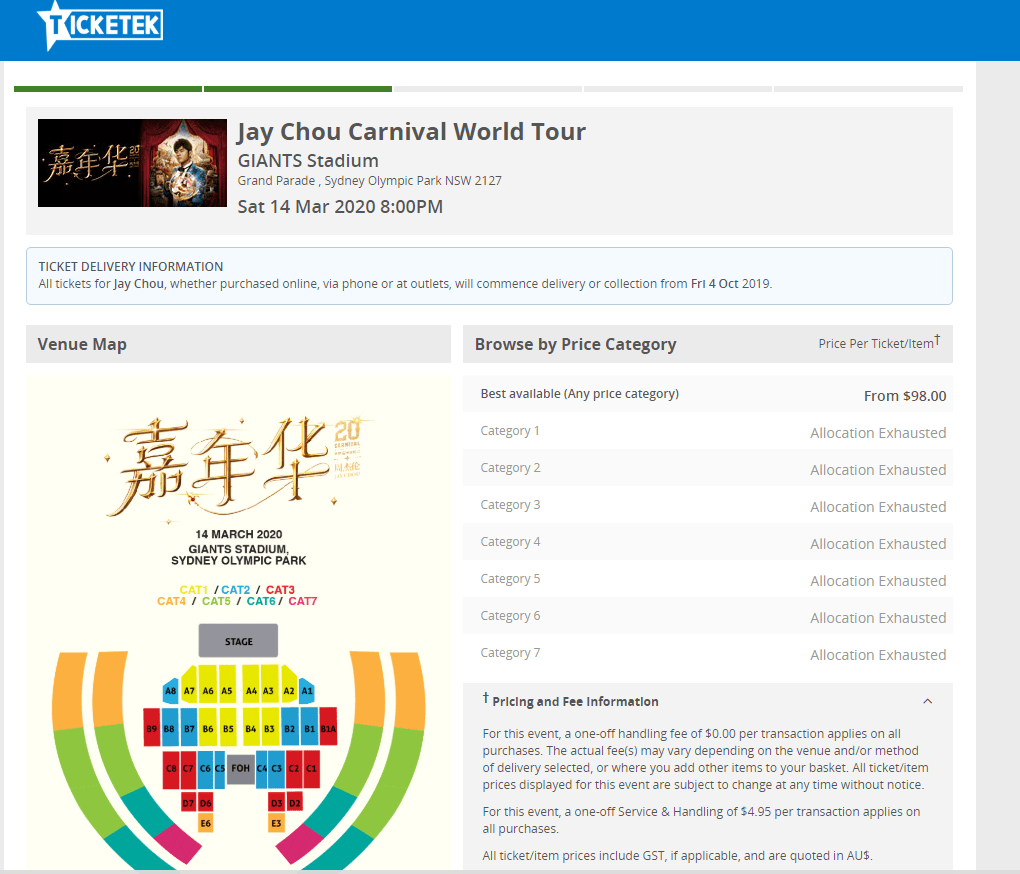
Task: Select blue seating section A8
Action: click(x=171, y=691)
